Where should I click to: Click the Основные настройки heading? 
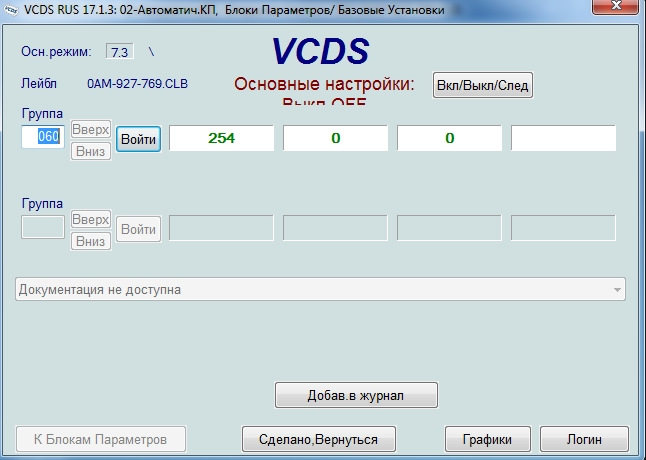coord(324,84)
